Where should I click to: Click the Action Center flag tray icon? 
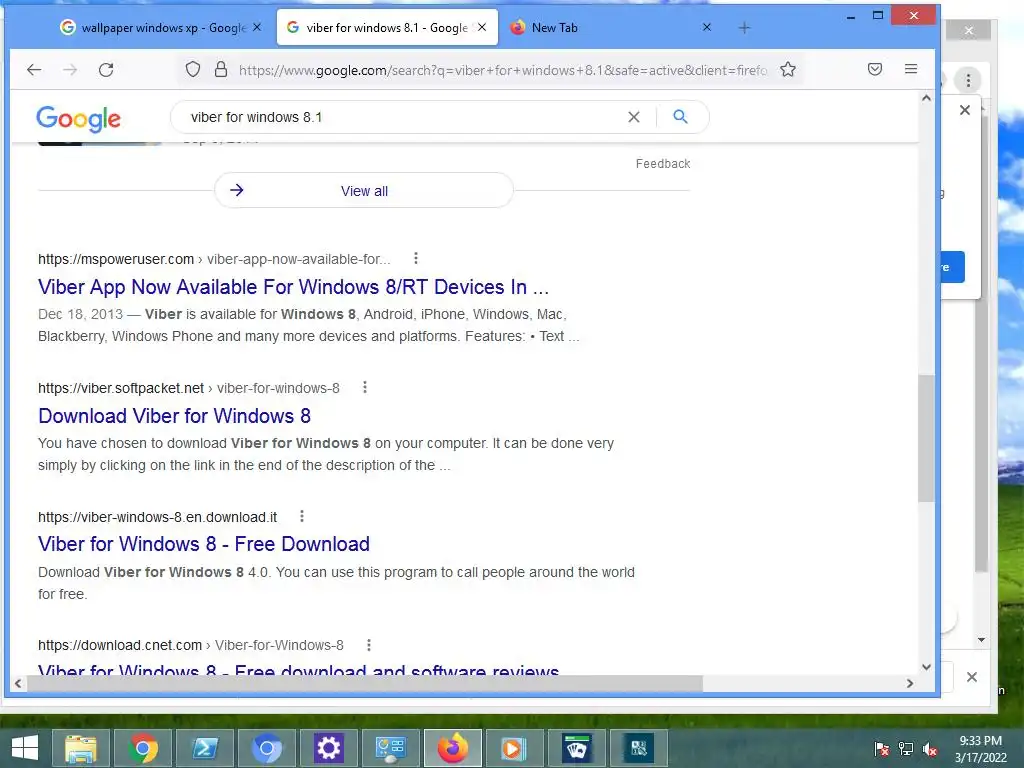pyautogui.click(x=881, y=749)
